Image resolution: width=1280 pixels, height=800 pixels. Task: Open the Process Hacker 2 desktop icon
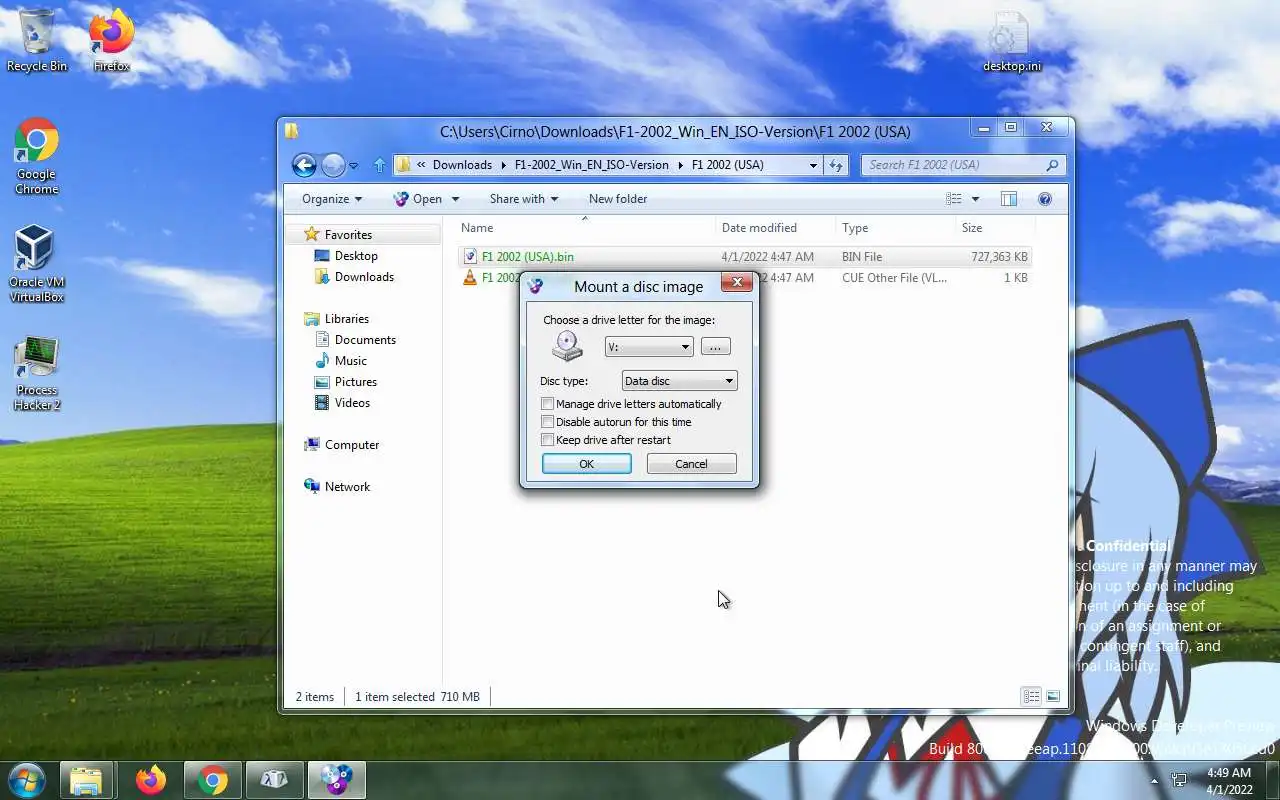pos(36,373)
